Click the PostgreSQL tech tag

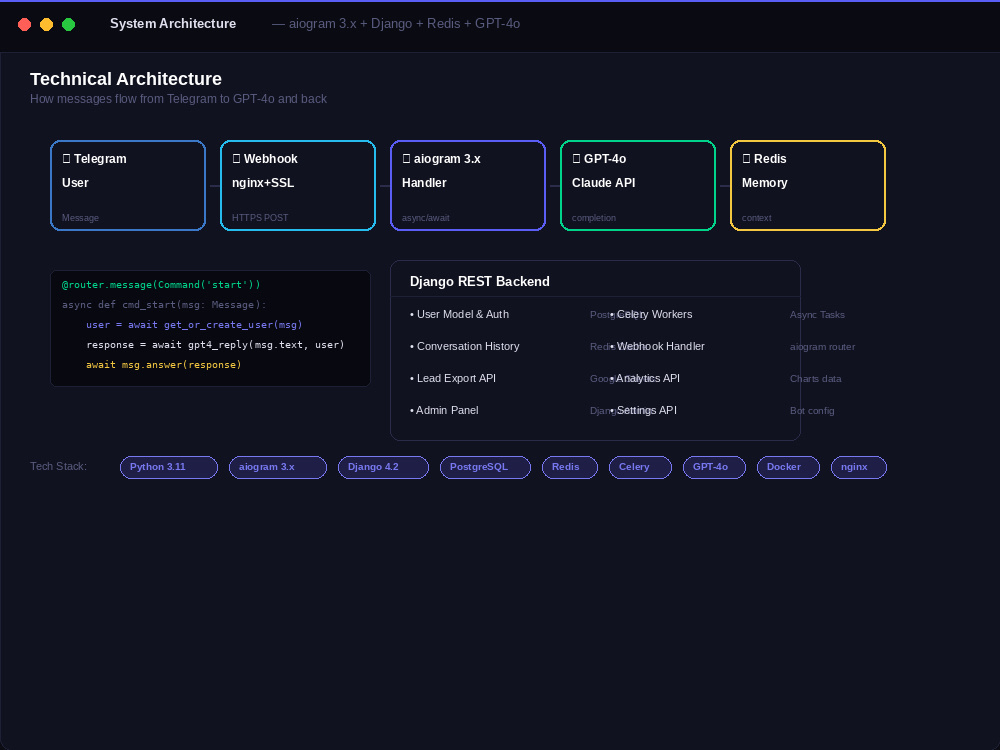point(485,467)
